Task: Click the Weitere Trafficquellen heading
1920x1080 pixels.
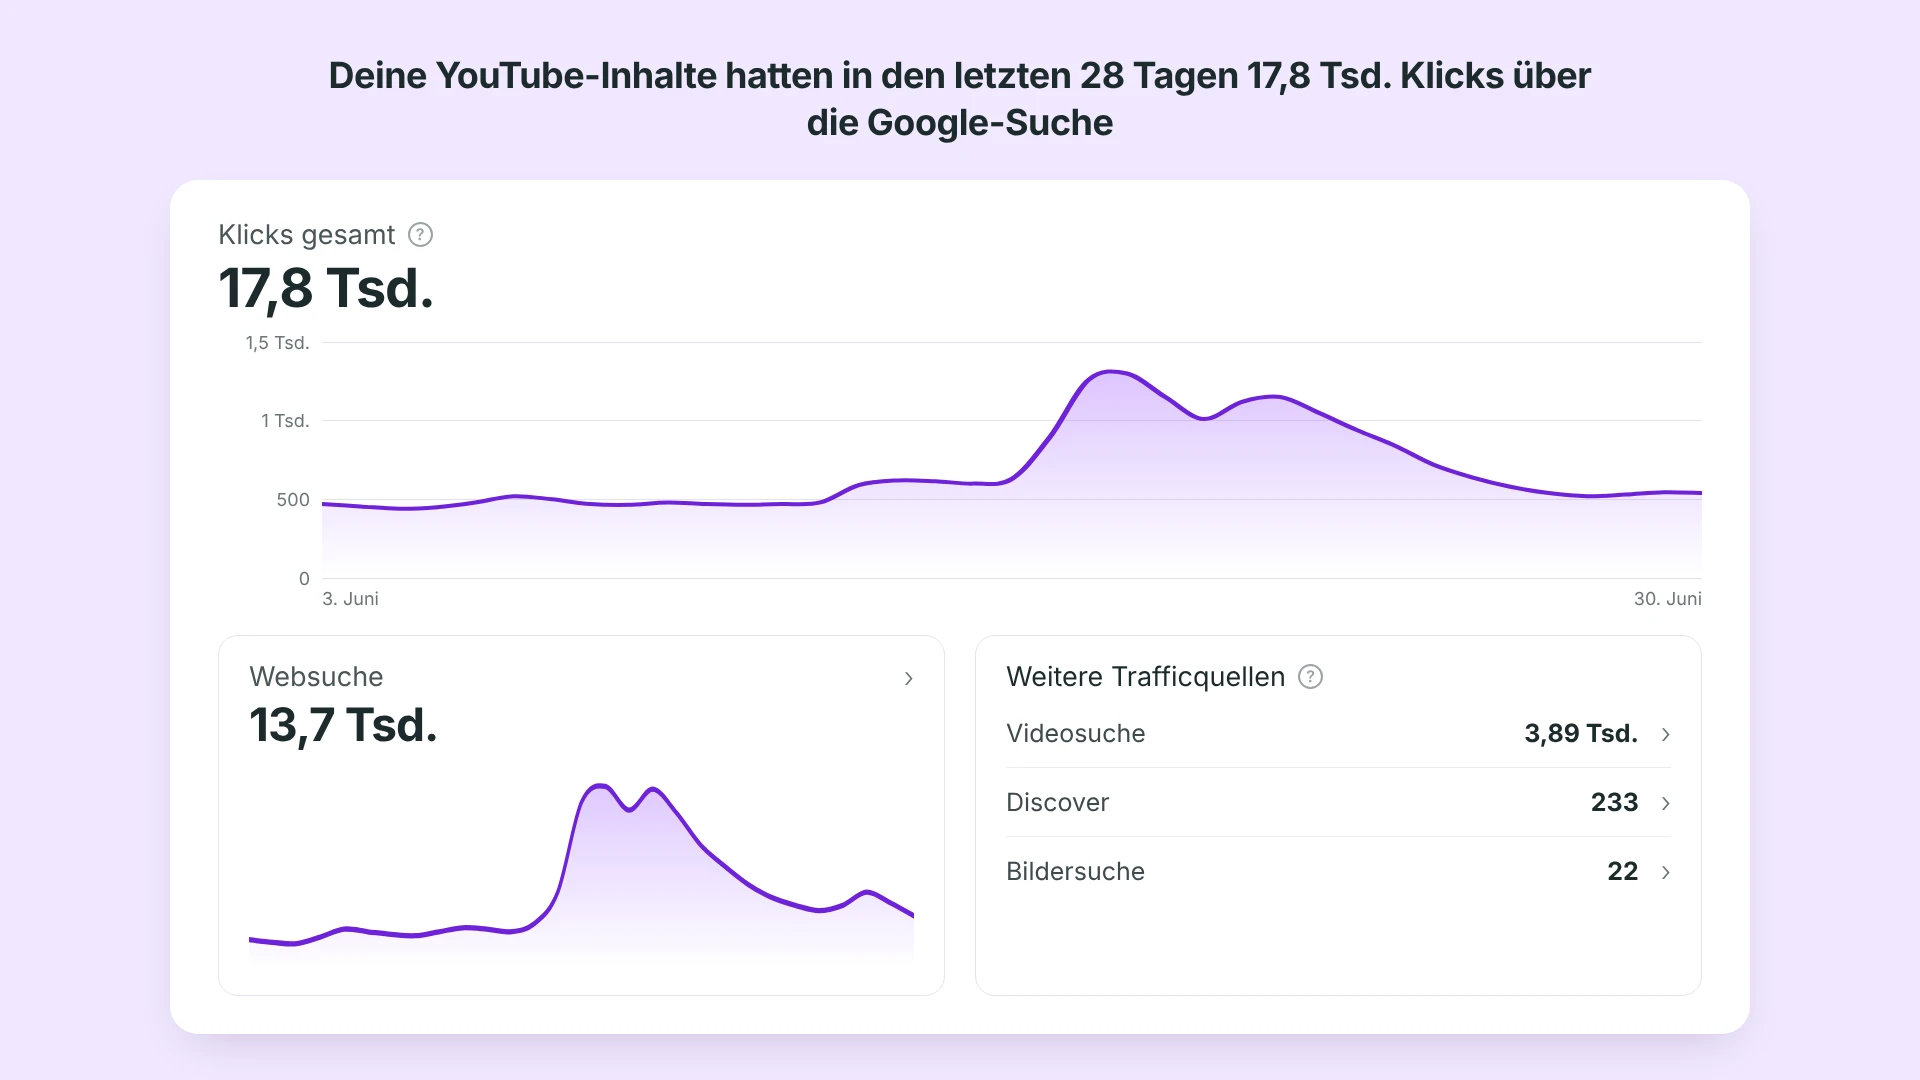Action: (x=1145, y=677)
